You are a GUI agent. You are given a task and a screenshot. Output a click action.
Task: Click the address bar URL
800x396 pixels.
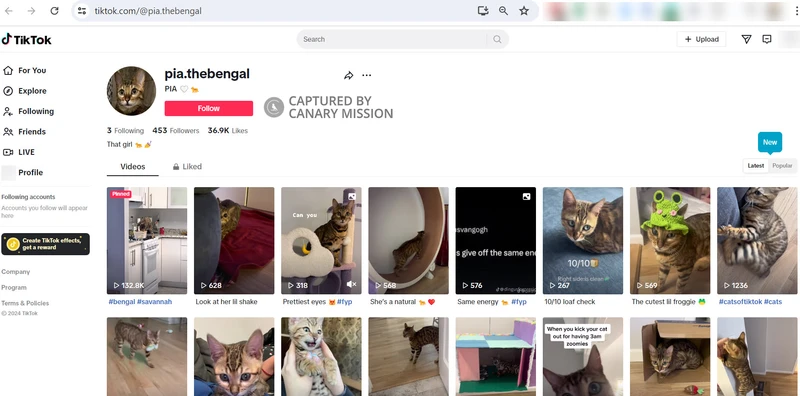[148, 11]
